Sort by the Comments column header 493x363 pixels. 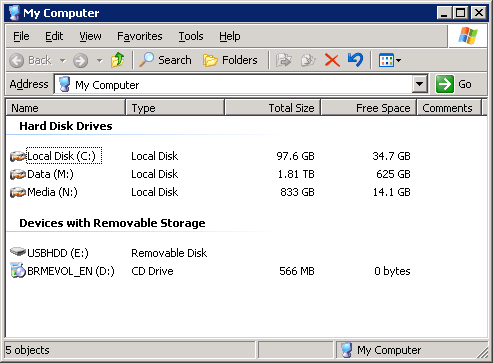pos(449,108)
